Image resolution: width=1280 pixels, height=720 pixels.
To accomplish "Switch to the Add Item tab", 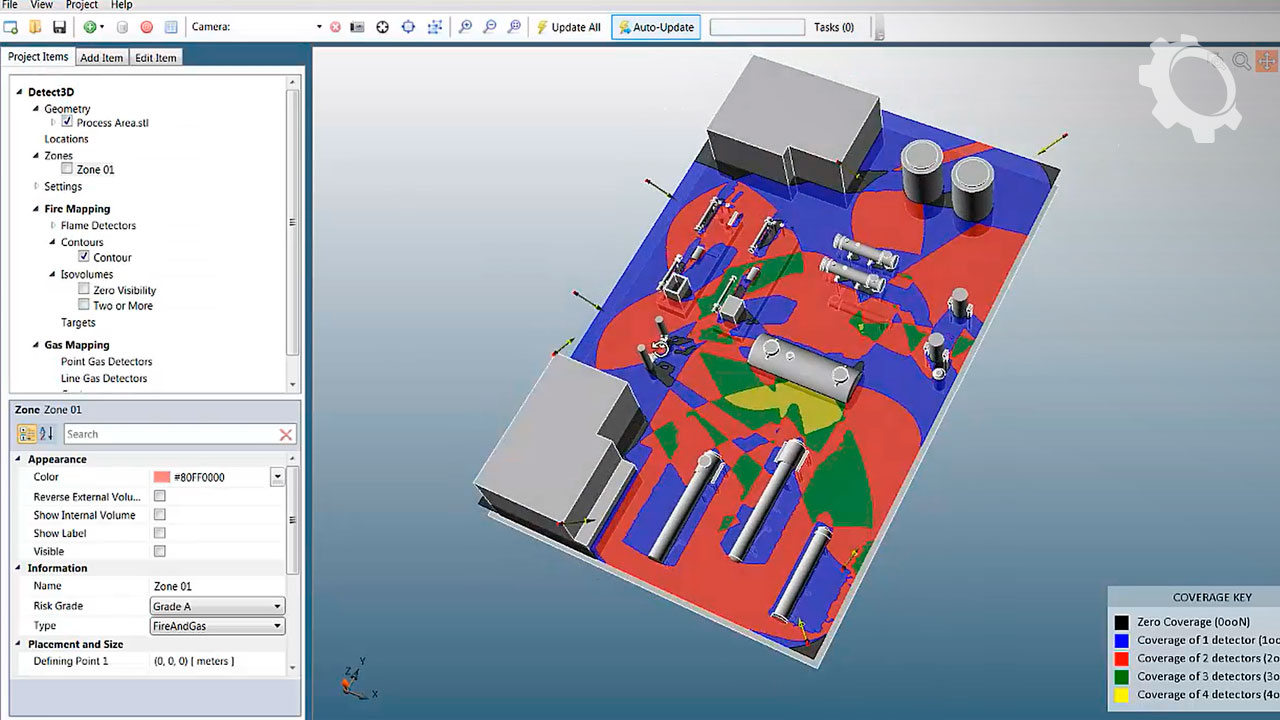I will (101, 58).
